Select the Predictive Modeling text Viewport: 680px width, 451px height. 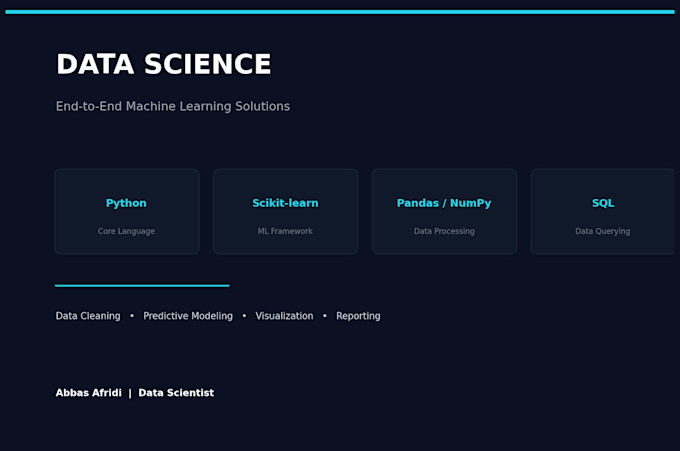pos(188,316)
